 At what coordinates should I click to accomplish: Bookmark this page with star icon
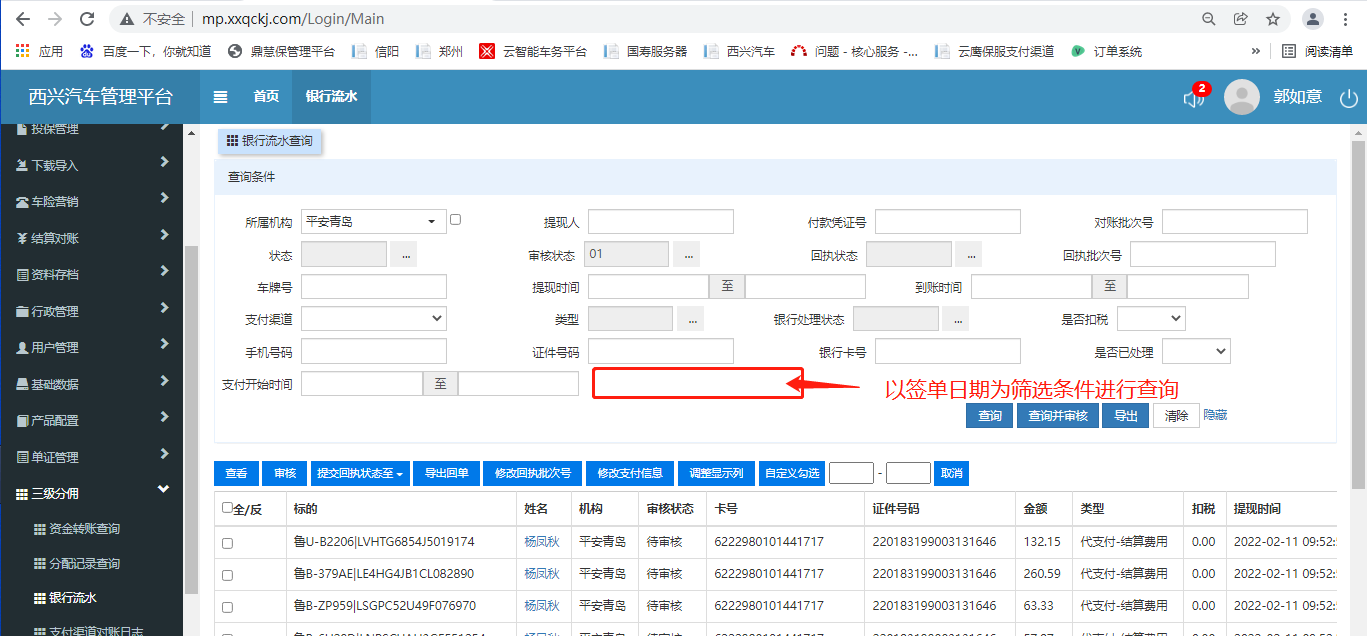tap(1273, 19)
